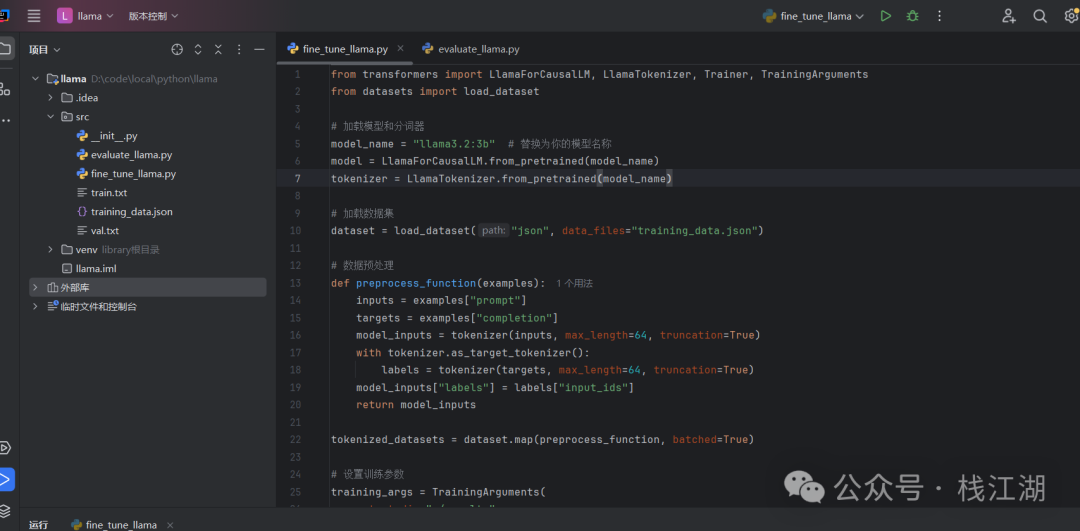The height and width of the screenshot is (531, 1080).
Task: Run fine_tune_llama with the green play icon
Action: tap(886, 16)
